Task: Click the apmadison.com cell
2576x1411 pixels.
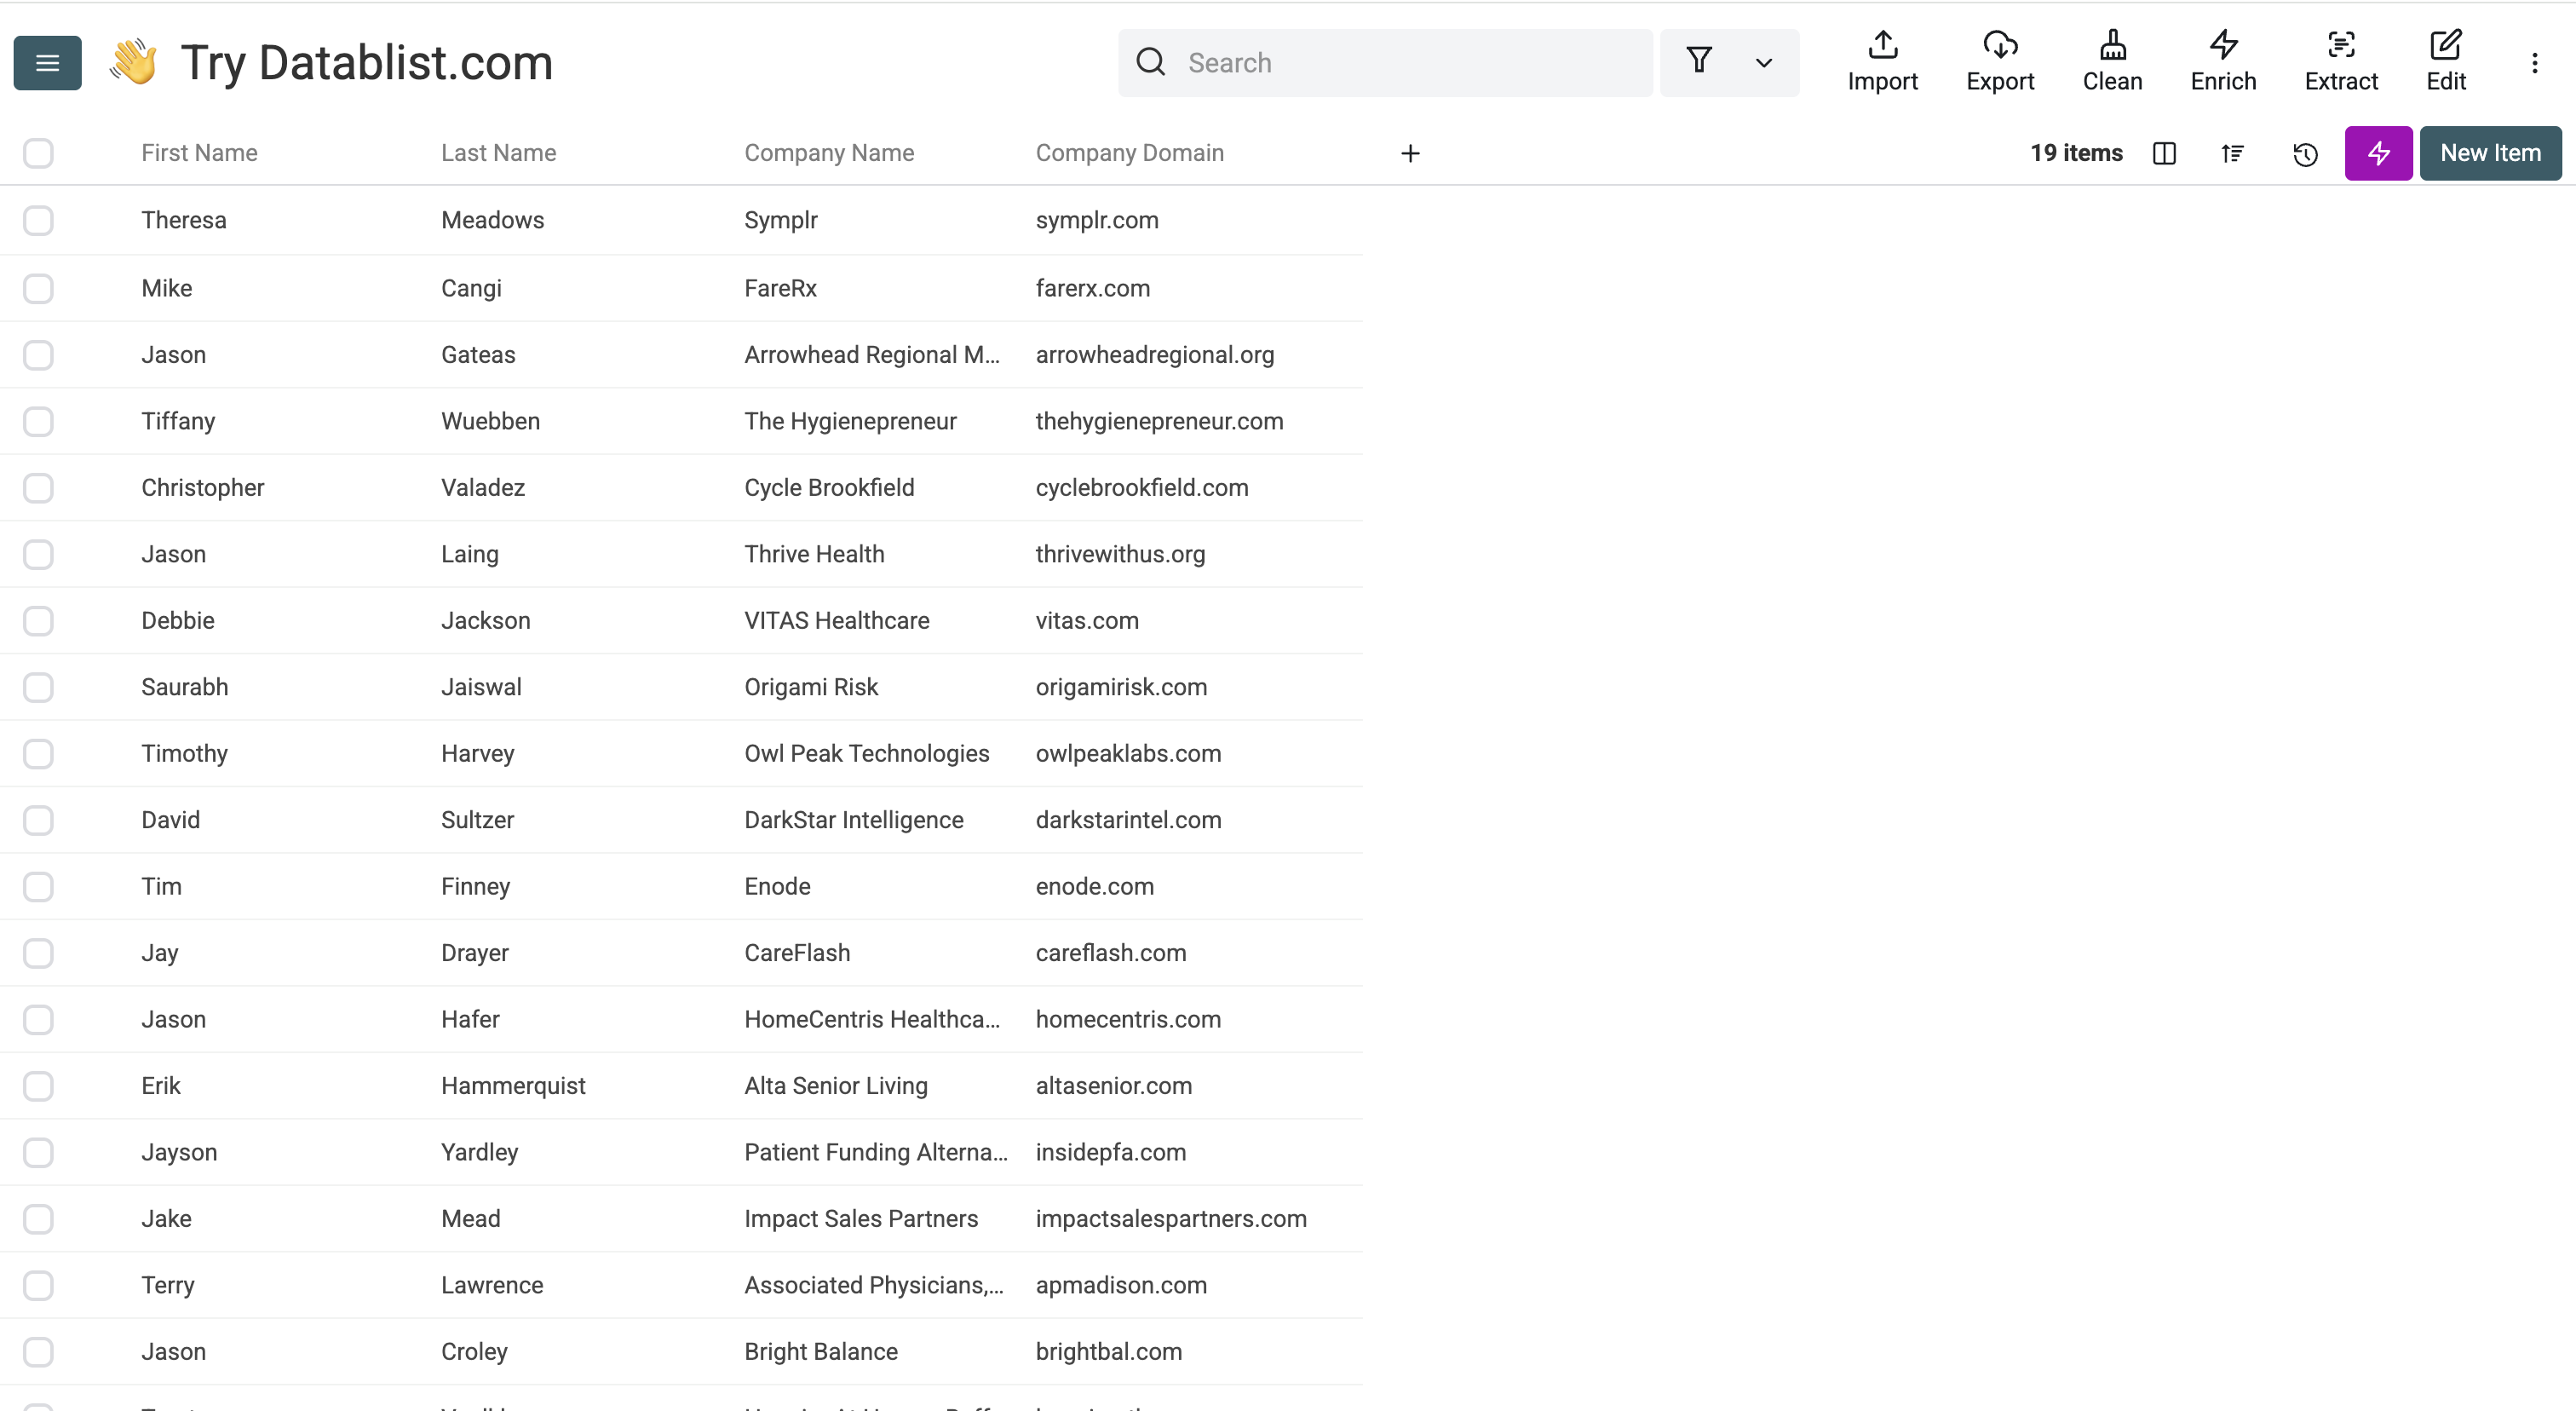Action: tap(1121, 1286)
